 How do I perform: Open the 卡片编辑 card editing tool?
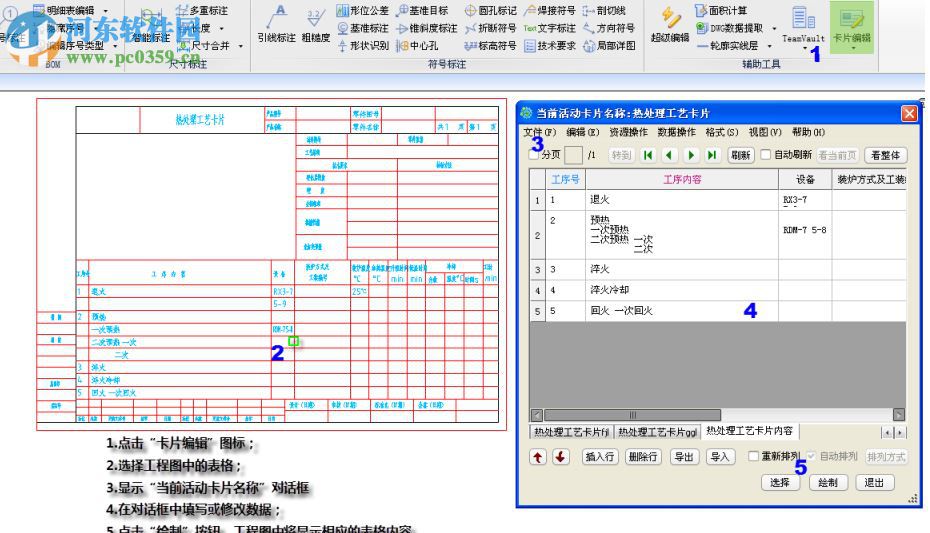coord(852,27)
